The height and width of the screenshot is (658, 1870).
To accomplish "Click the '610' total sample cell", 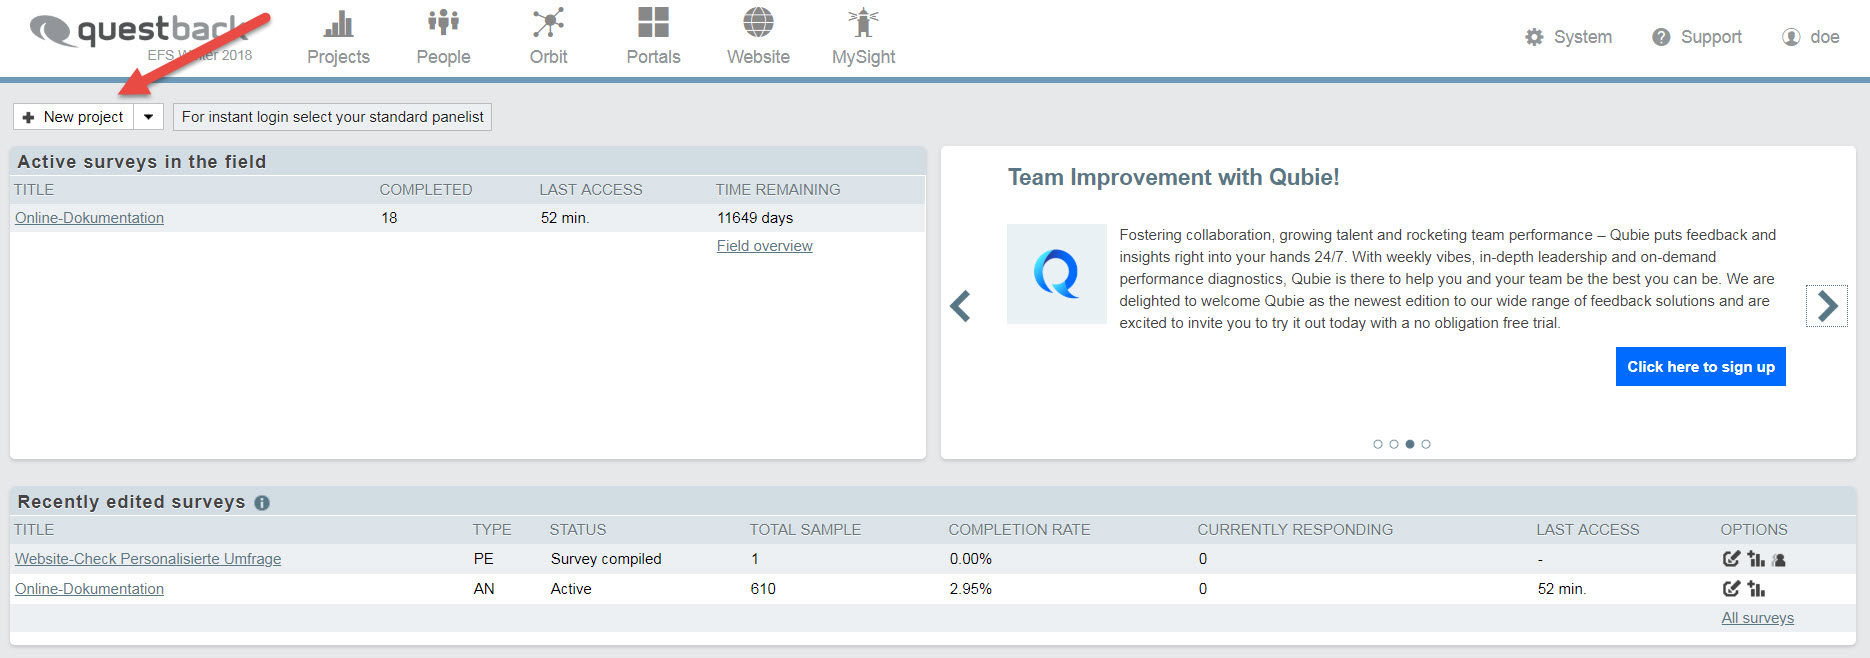I will coord(763,589).
